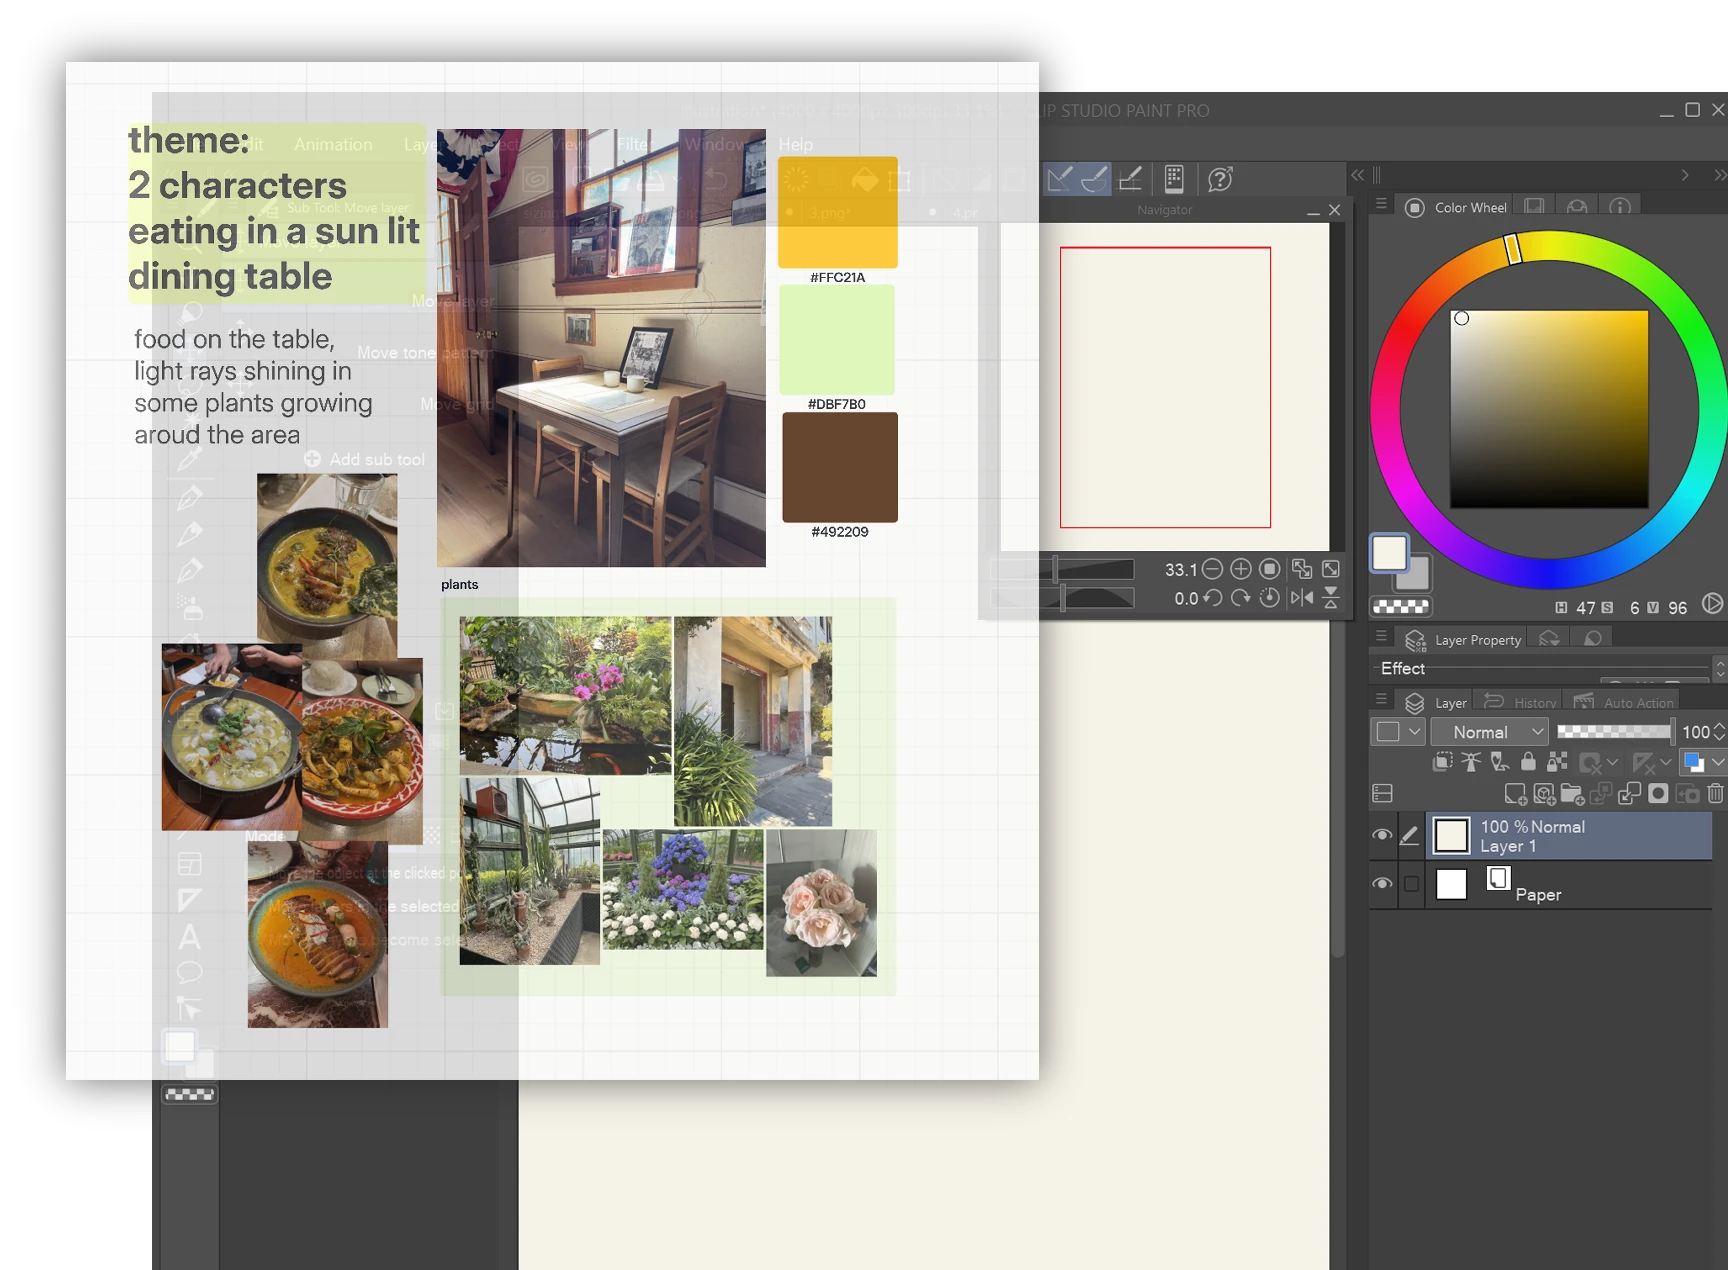This screenshot has width=1728, height=1270.
Task: Click the Add sub tool button
Action: click(x=365, y=459)
